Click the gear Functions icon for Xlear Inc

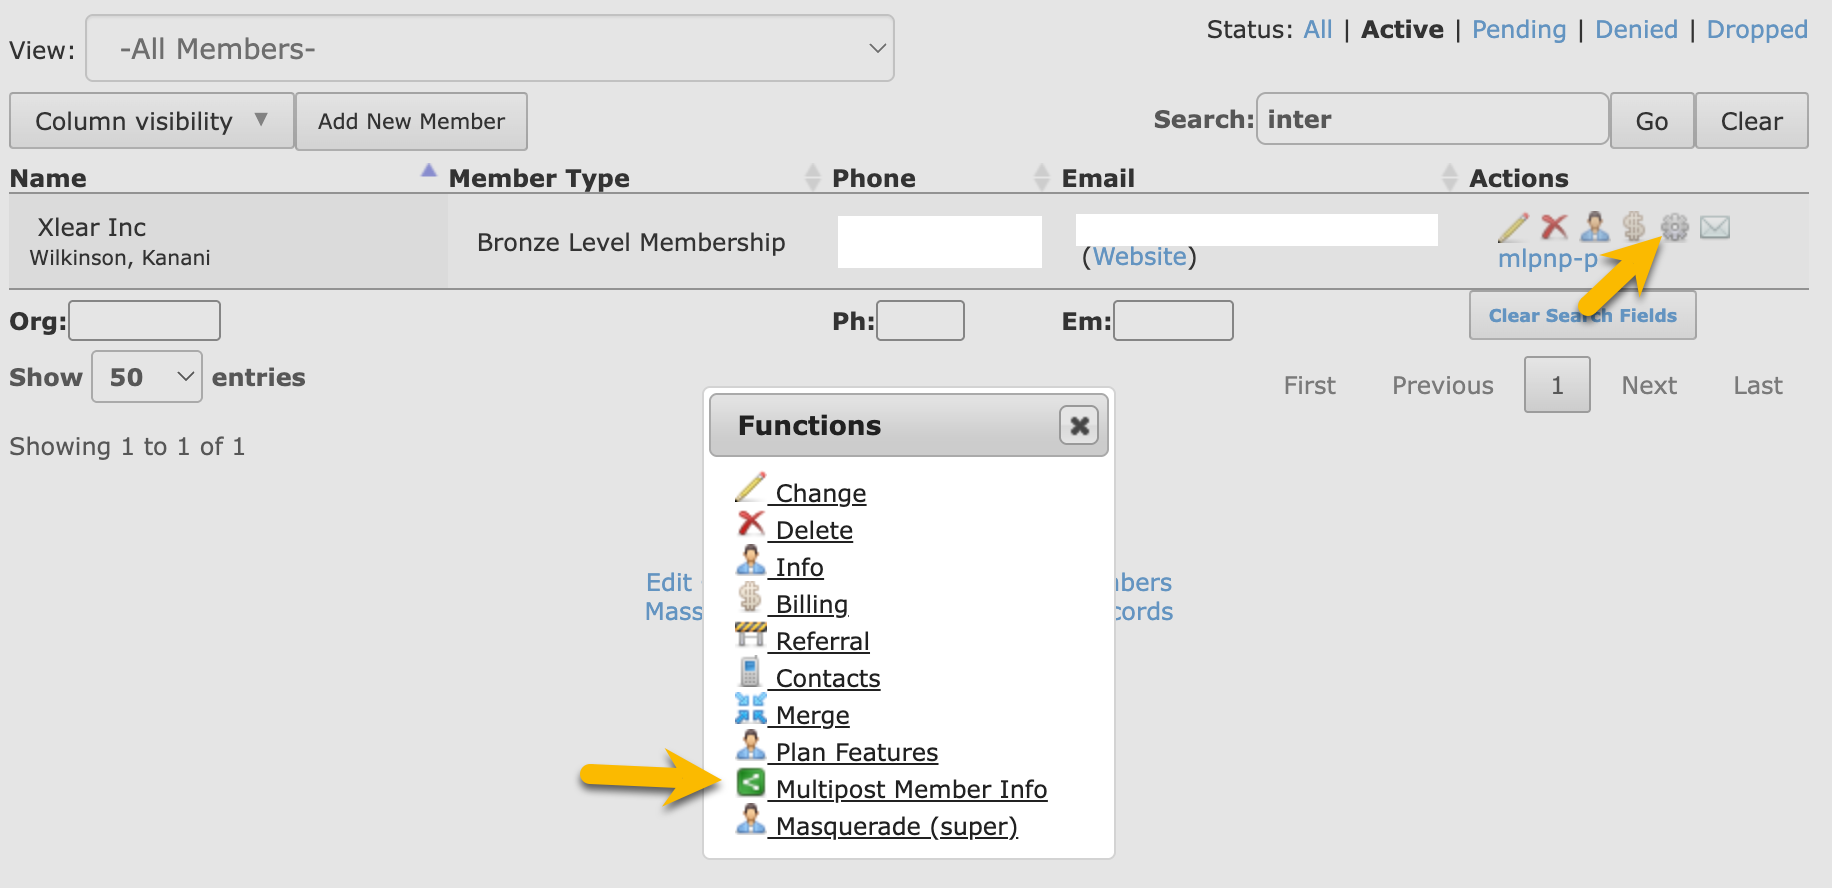click(x=1675, y=228)
